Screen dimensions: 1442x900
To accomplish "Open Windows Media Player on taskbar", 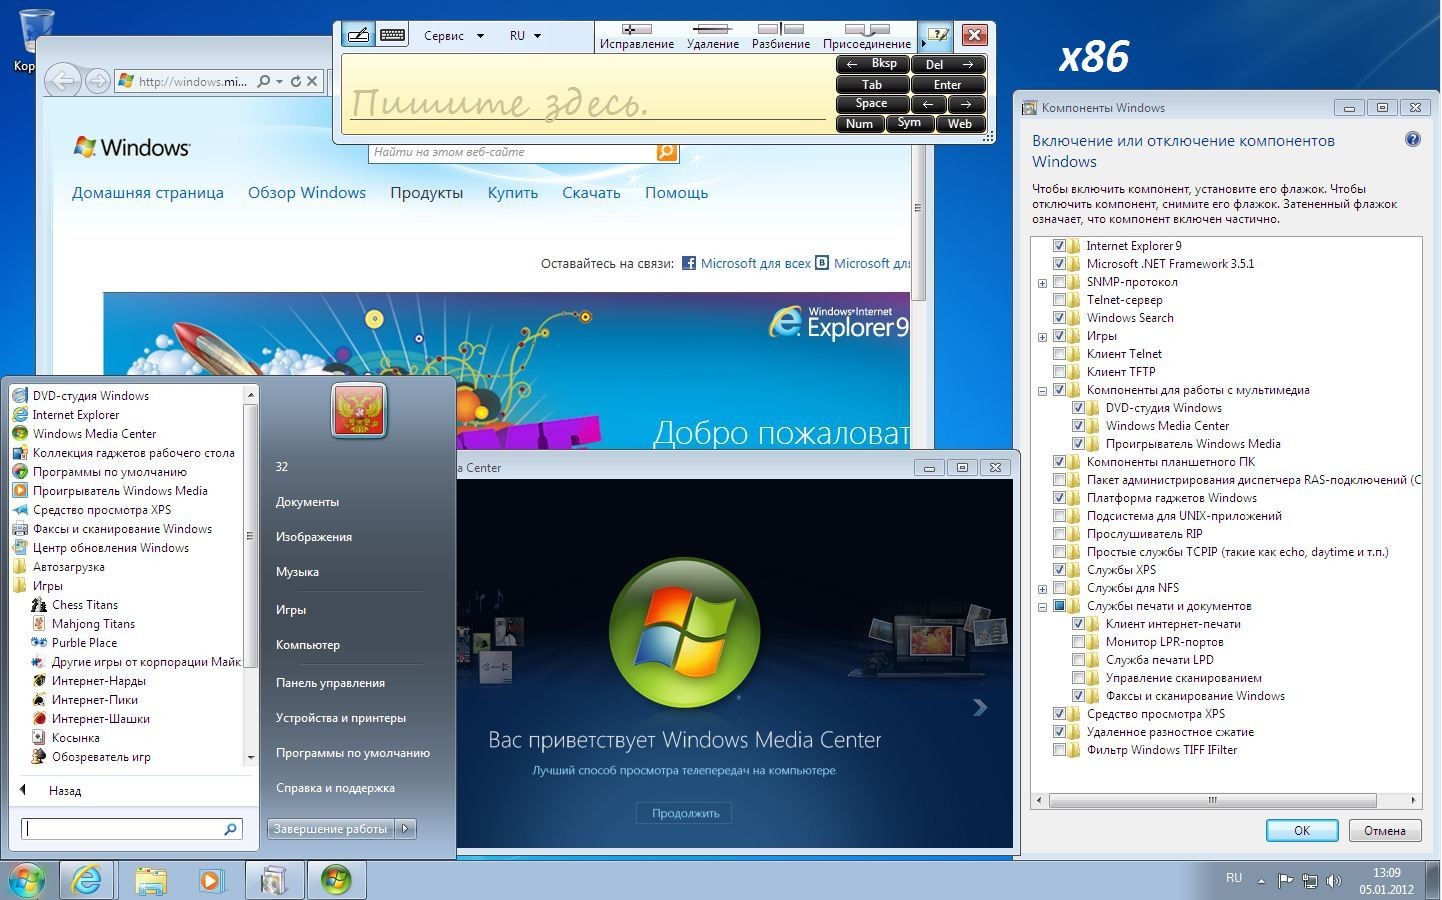I will (x=210, y=880).
